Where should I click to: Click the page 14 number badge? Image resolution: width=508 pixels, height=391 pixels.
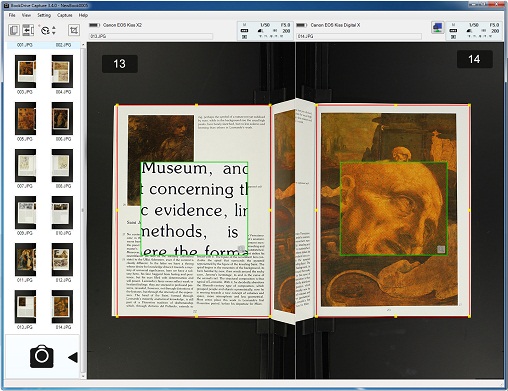pos(474,59)
